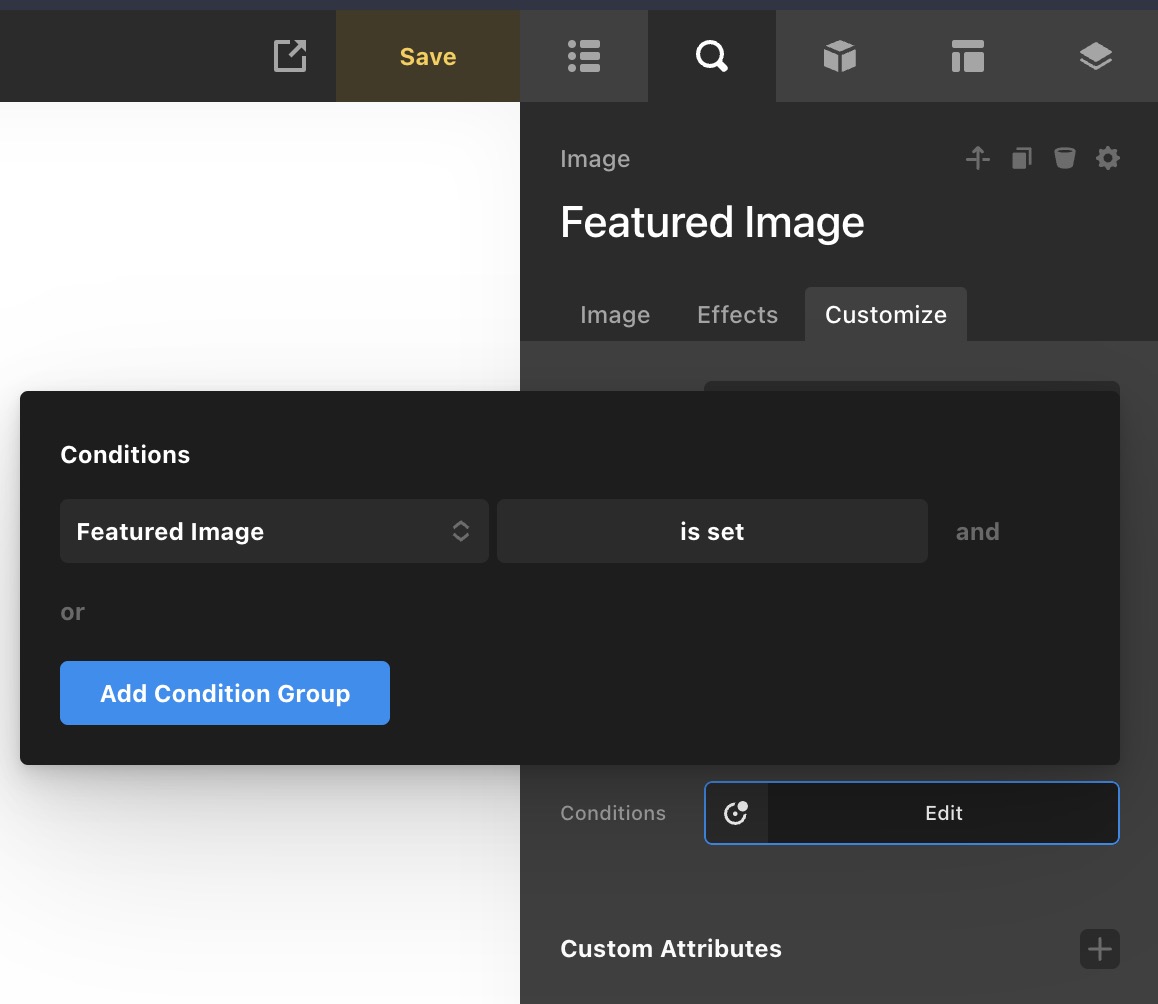Click "and" to add another condition
Screen dimensions: 1158x1004
(x=977, y=532)
